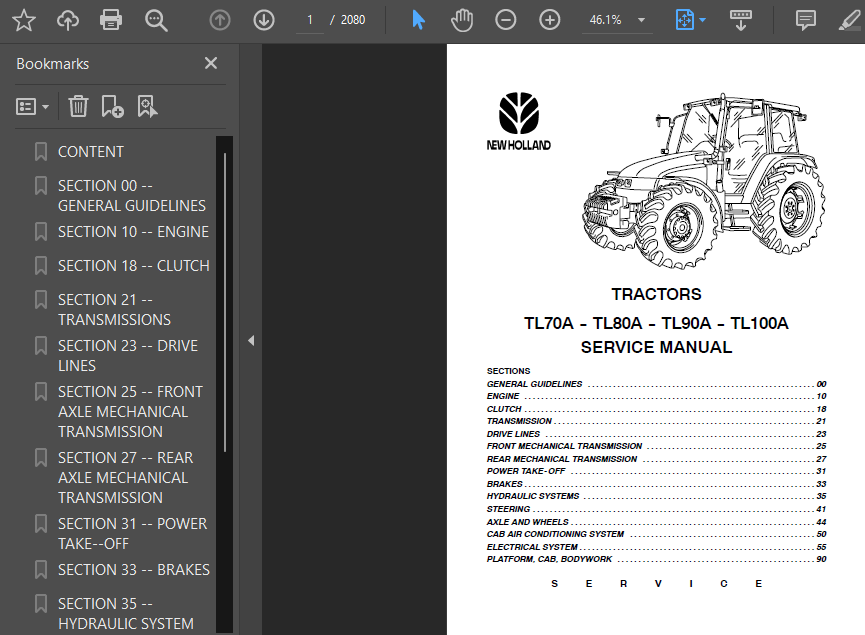Click the 'SECTIONS' heading on page
This screenshot has width=865, height=635.
pyautogui.click(x=508, y=371)
